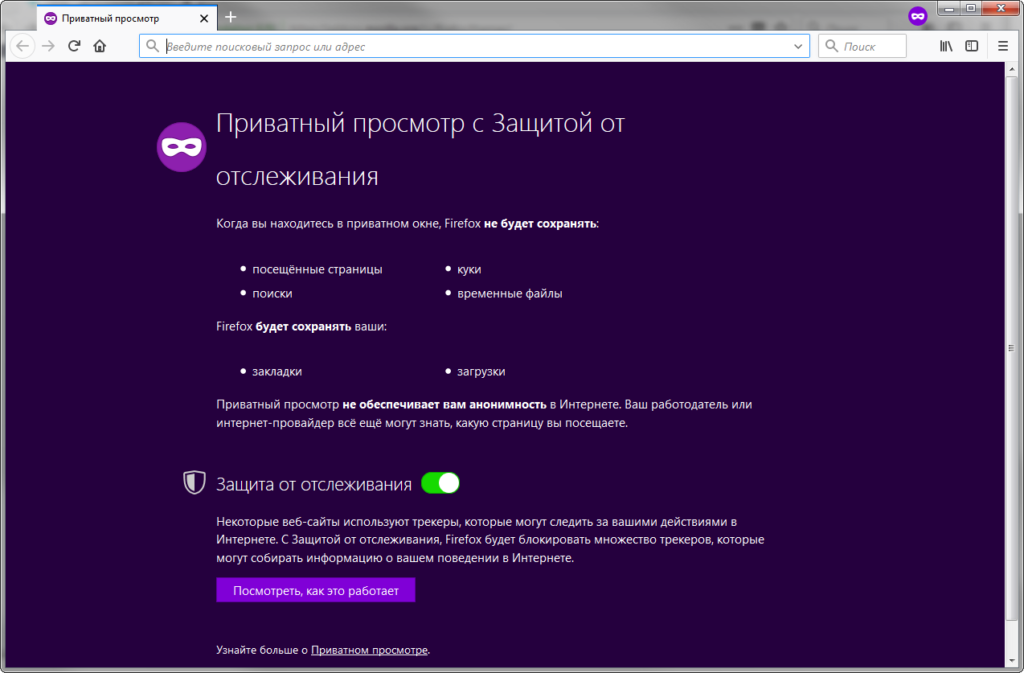
Task: Open the Приватном просмотре link
Action: click(x=370, y=650)
